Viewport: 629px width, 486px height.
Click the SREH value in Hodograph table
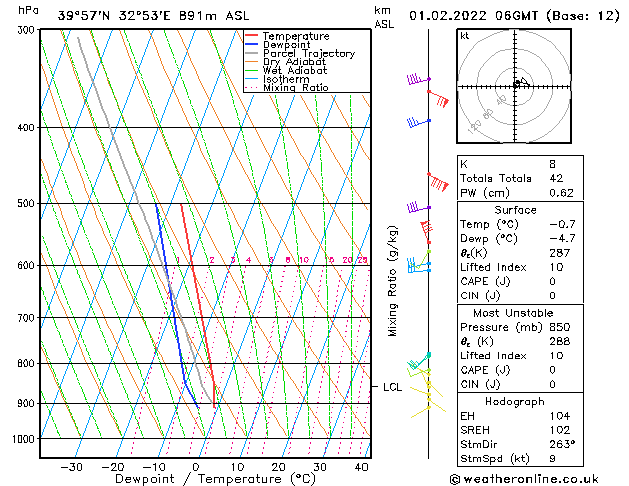[x=560, y=430]
